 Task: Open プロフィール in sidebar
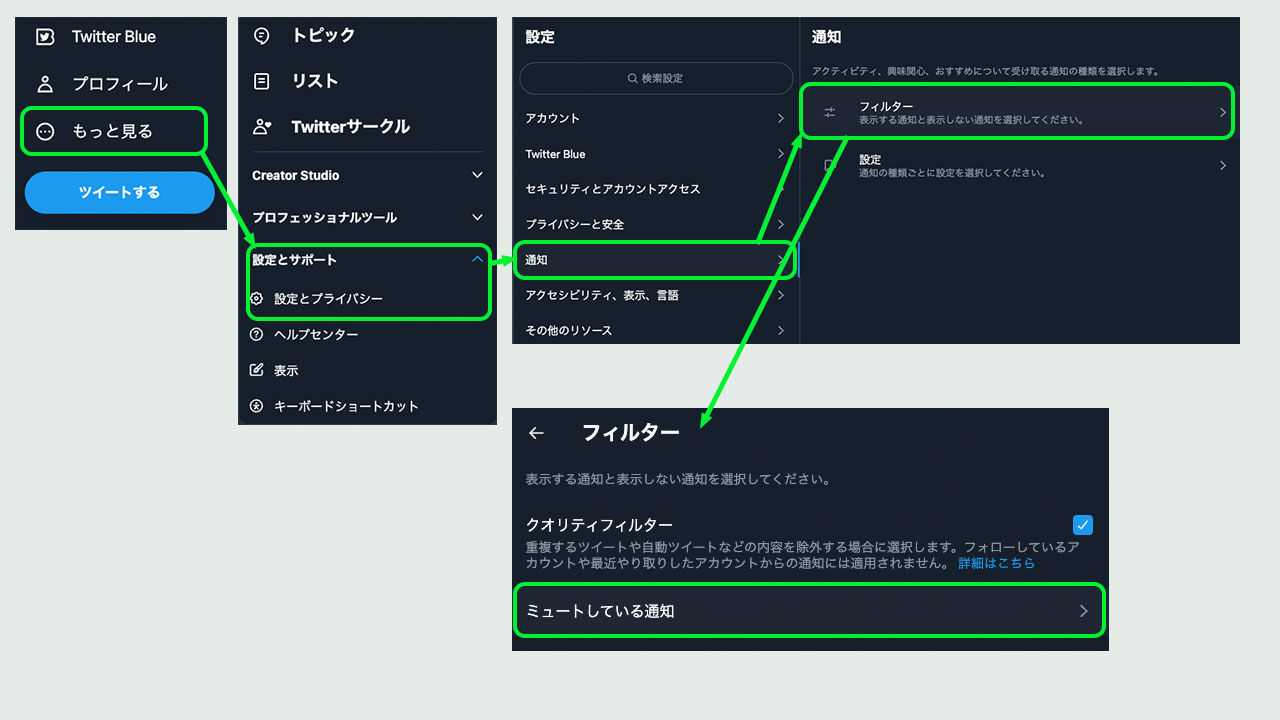tap(120, 84)
